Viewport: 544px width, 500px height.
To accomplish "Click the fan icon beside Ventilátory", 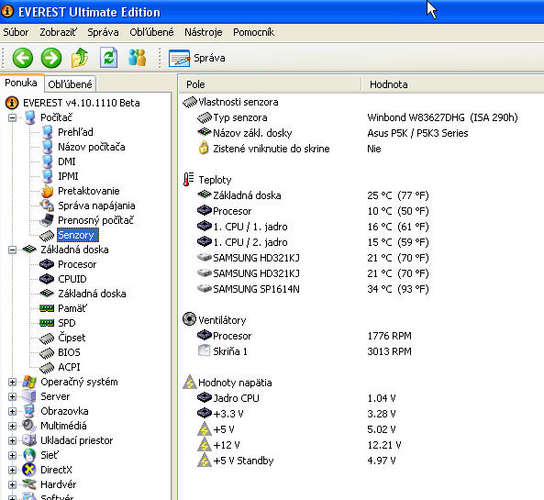I will tap(189, 319).
